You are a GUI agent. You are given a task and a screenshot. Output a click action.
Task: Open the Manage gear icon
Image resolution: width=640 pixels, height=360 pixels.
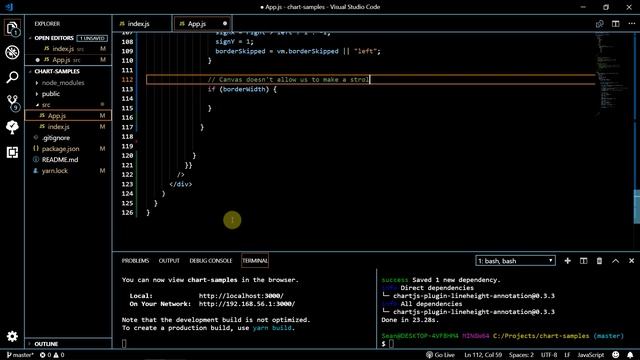coord(12,336)
